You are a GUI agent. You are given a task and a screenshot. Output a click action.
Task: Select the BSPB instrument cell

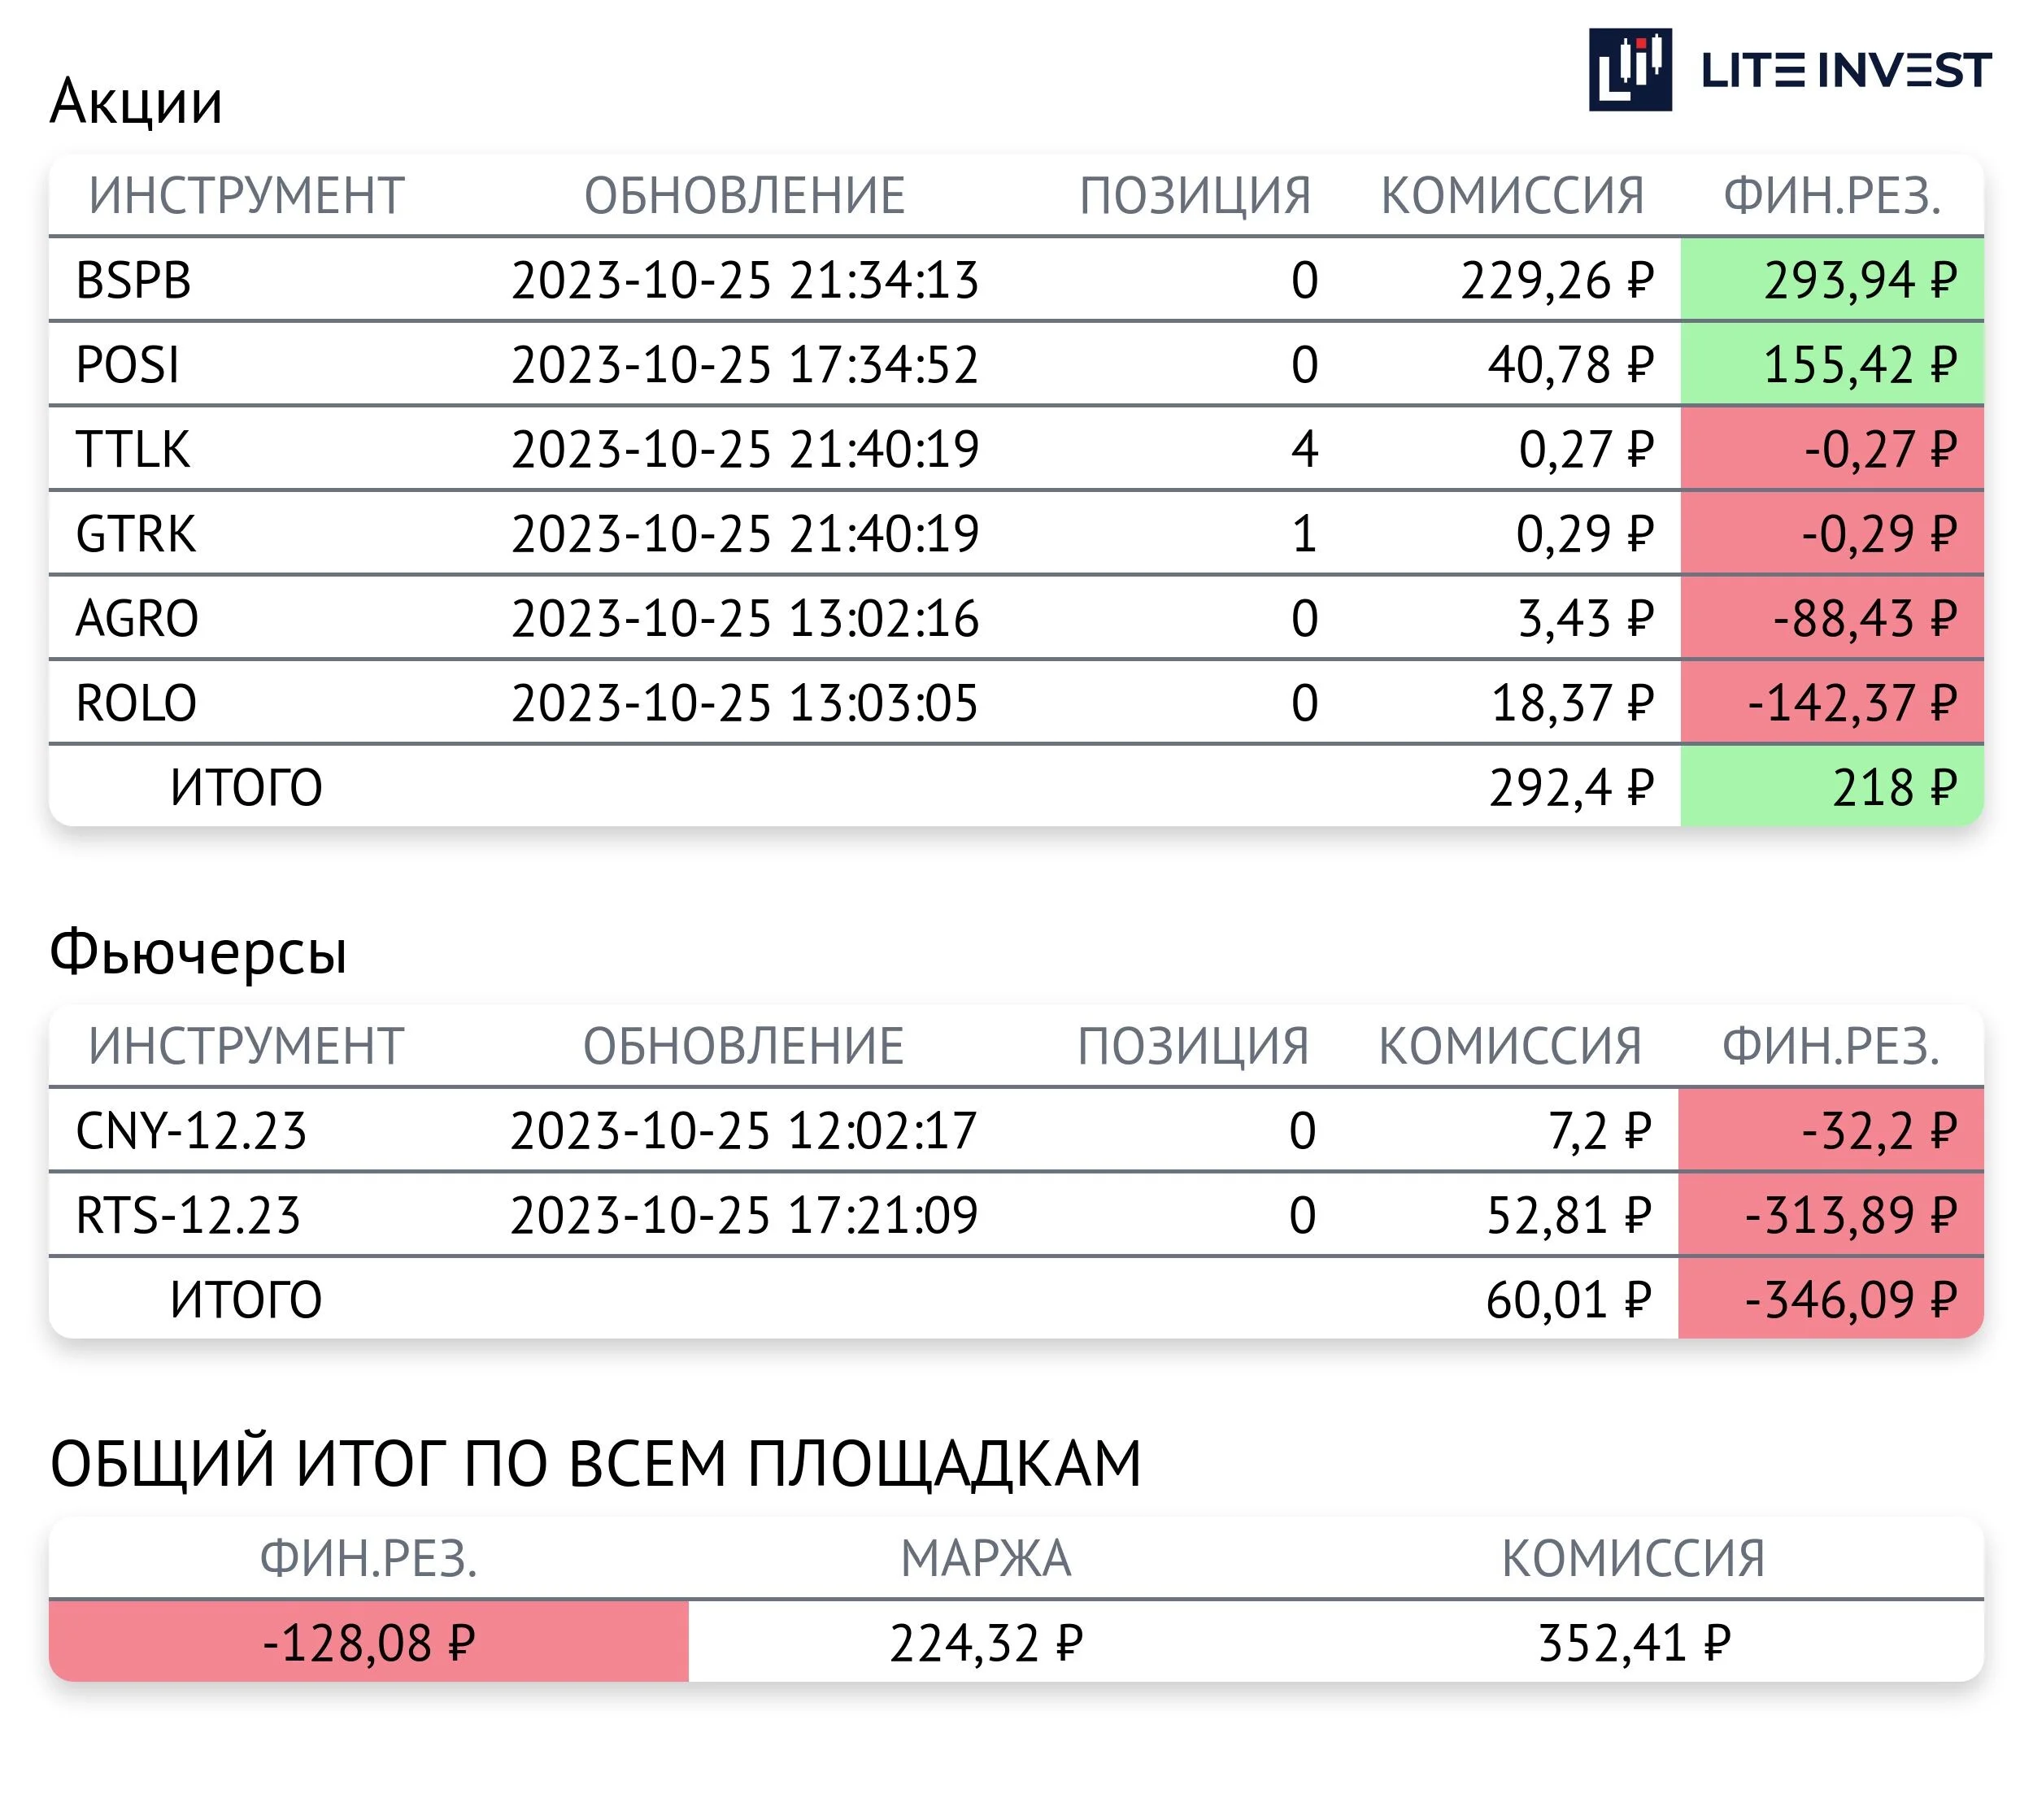tap(133, 280)
